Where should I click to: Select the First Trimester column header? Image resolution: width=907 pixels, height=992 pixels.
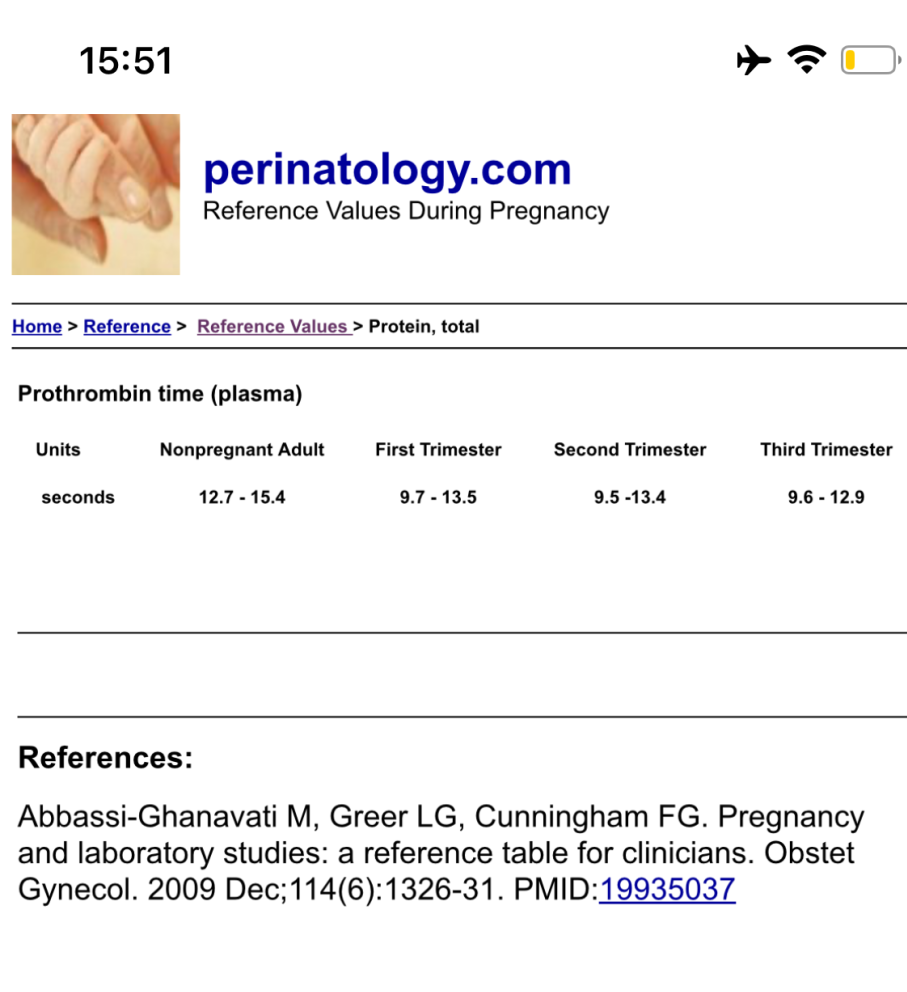[x=438, y=450]
